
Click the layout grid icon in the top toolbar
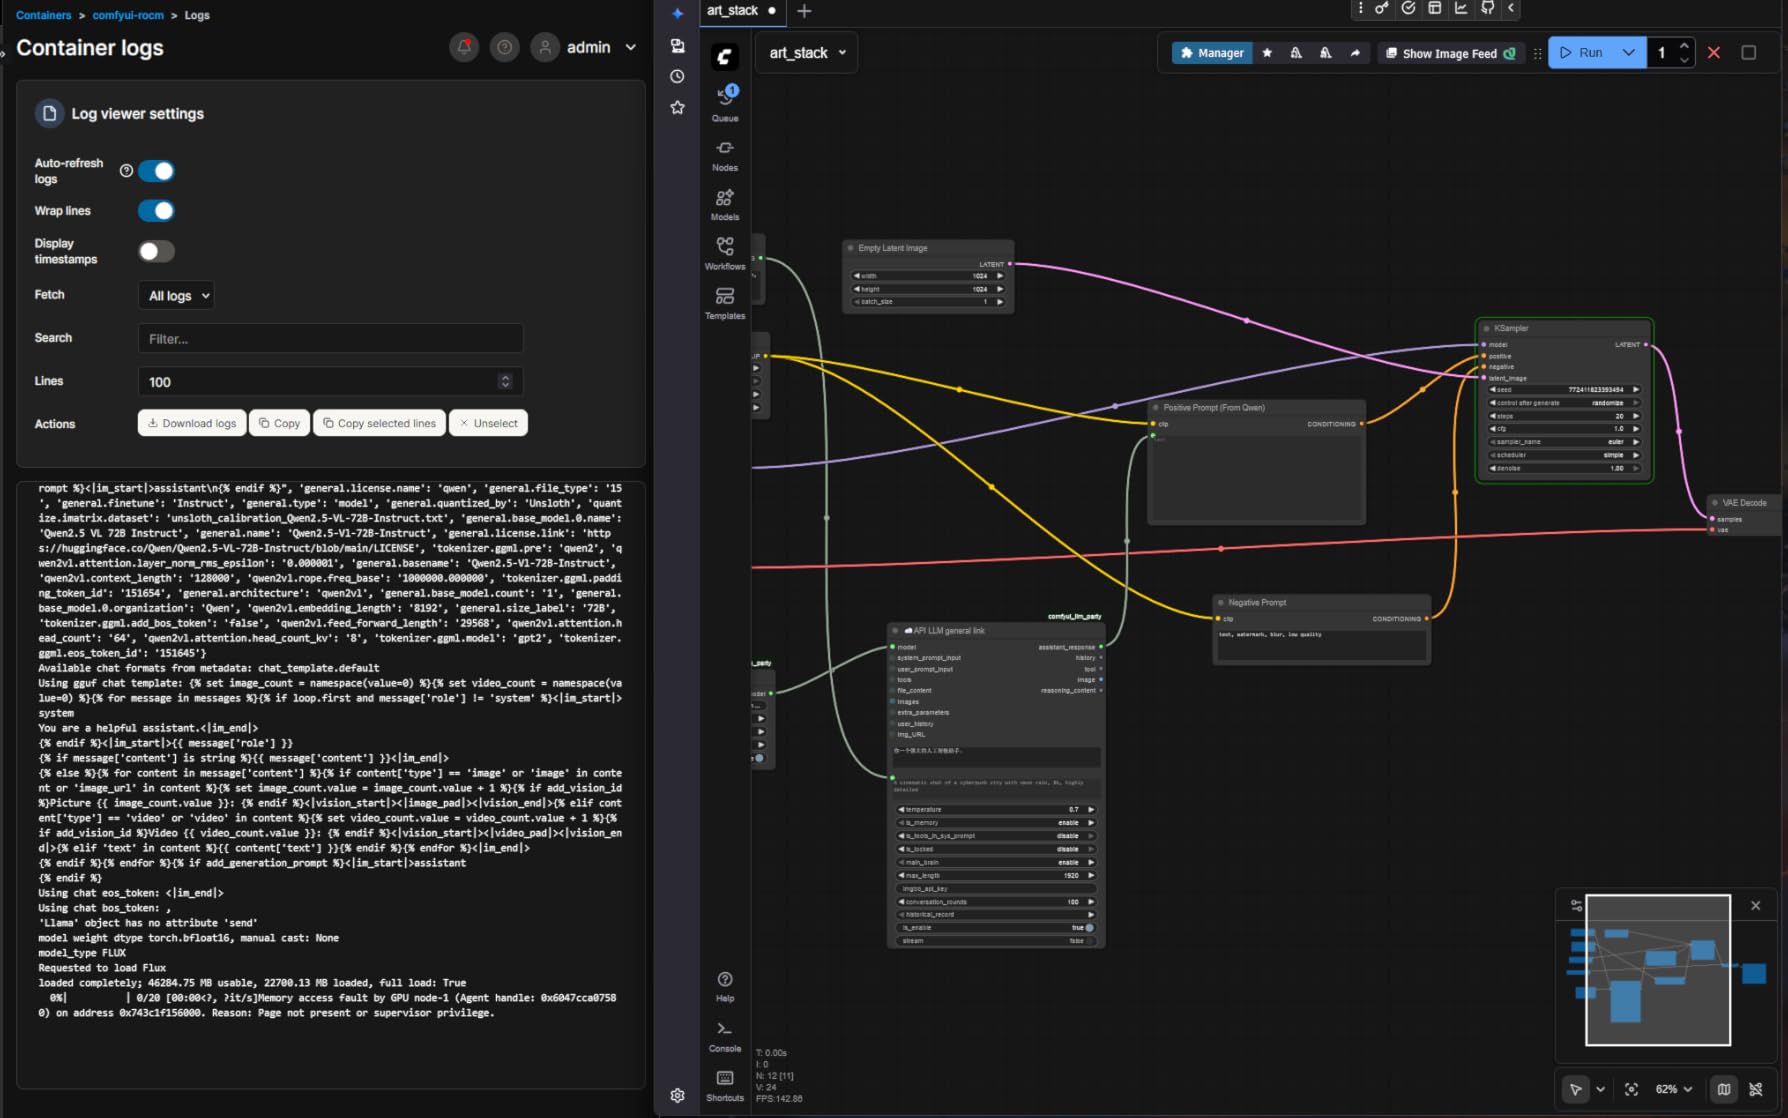pyautogui.click(x=1434, y=8)
